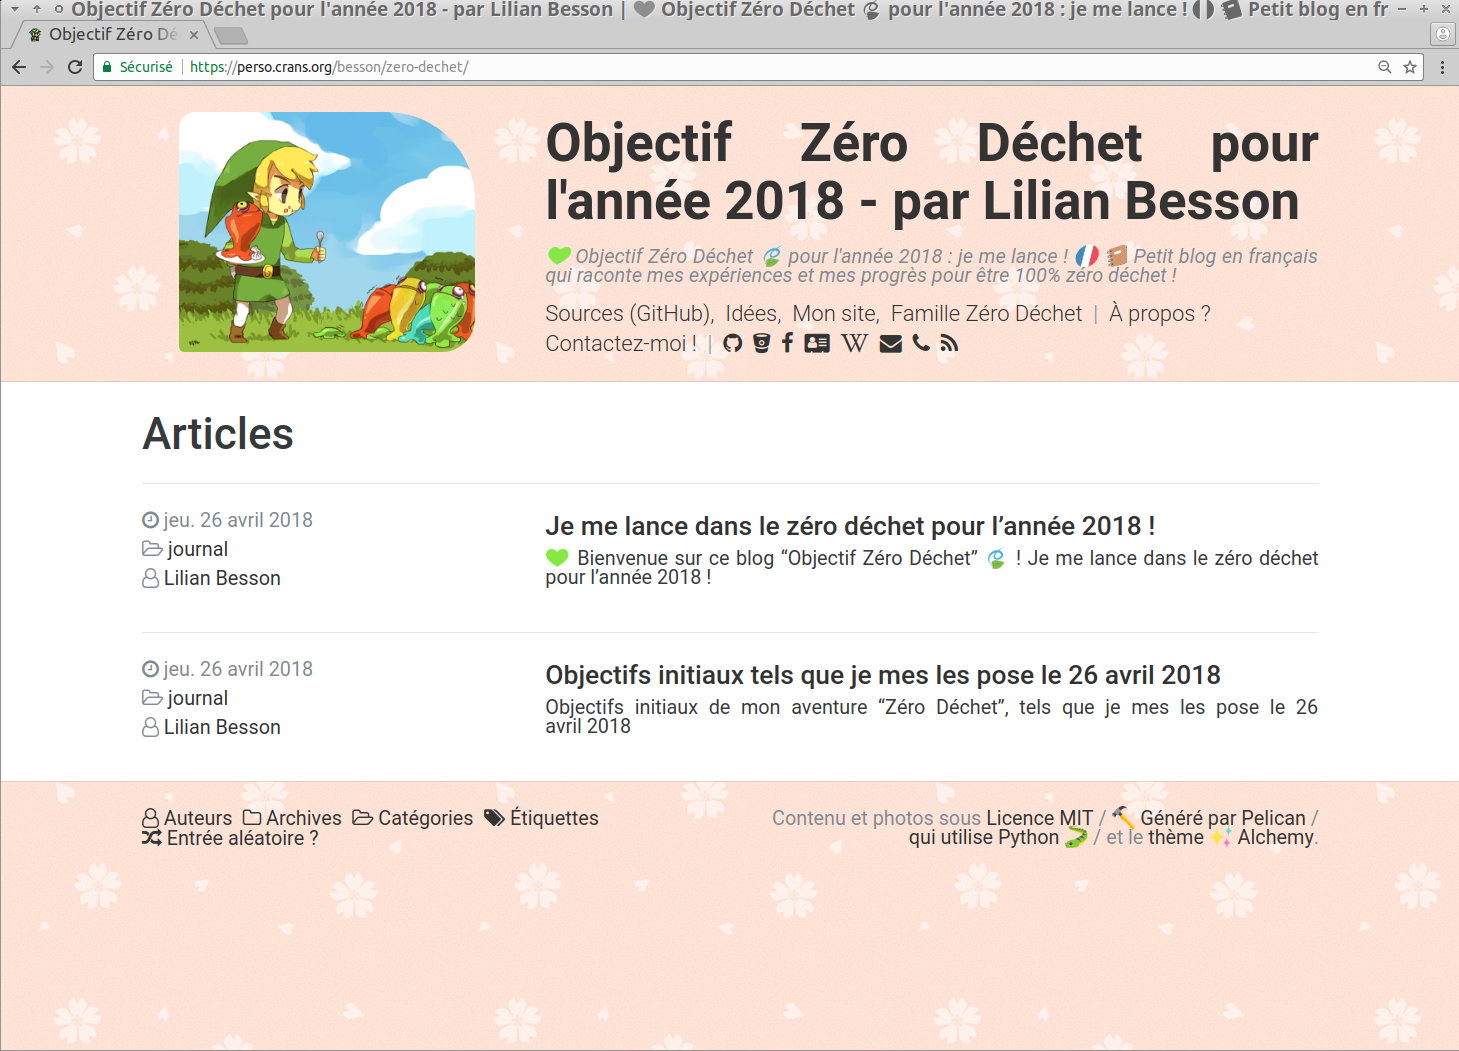Open journal category of first article
This screenshot has height=1051, width=1459.
(x=197, y=549)
